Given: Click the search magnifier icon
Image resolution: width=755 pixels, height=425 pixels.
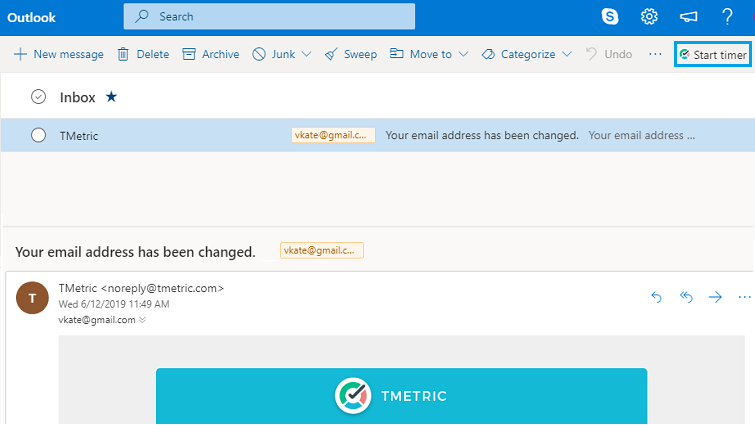Looking at the screenshot, I should pos(142,16).
